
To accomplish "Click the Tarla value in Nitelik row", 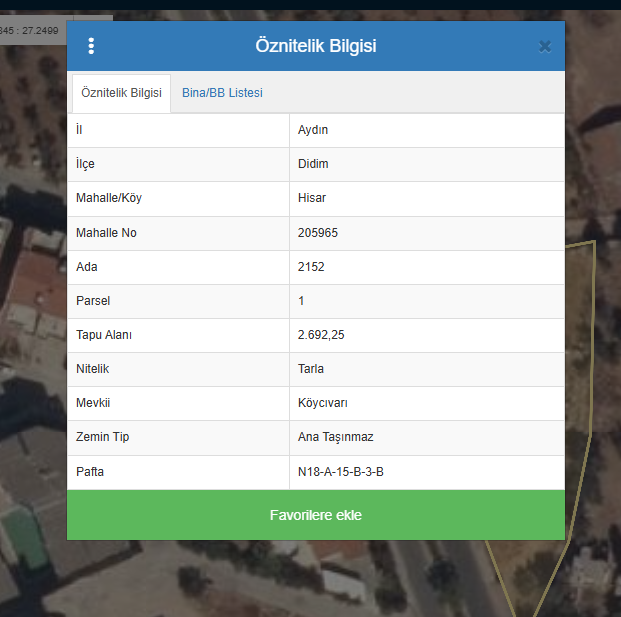I will pos(311,369).
